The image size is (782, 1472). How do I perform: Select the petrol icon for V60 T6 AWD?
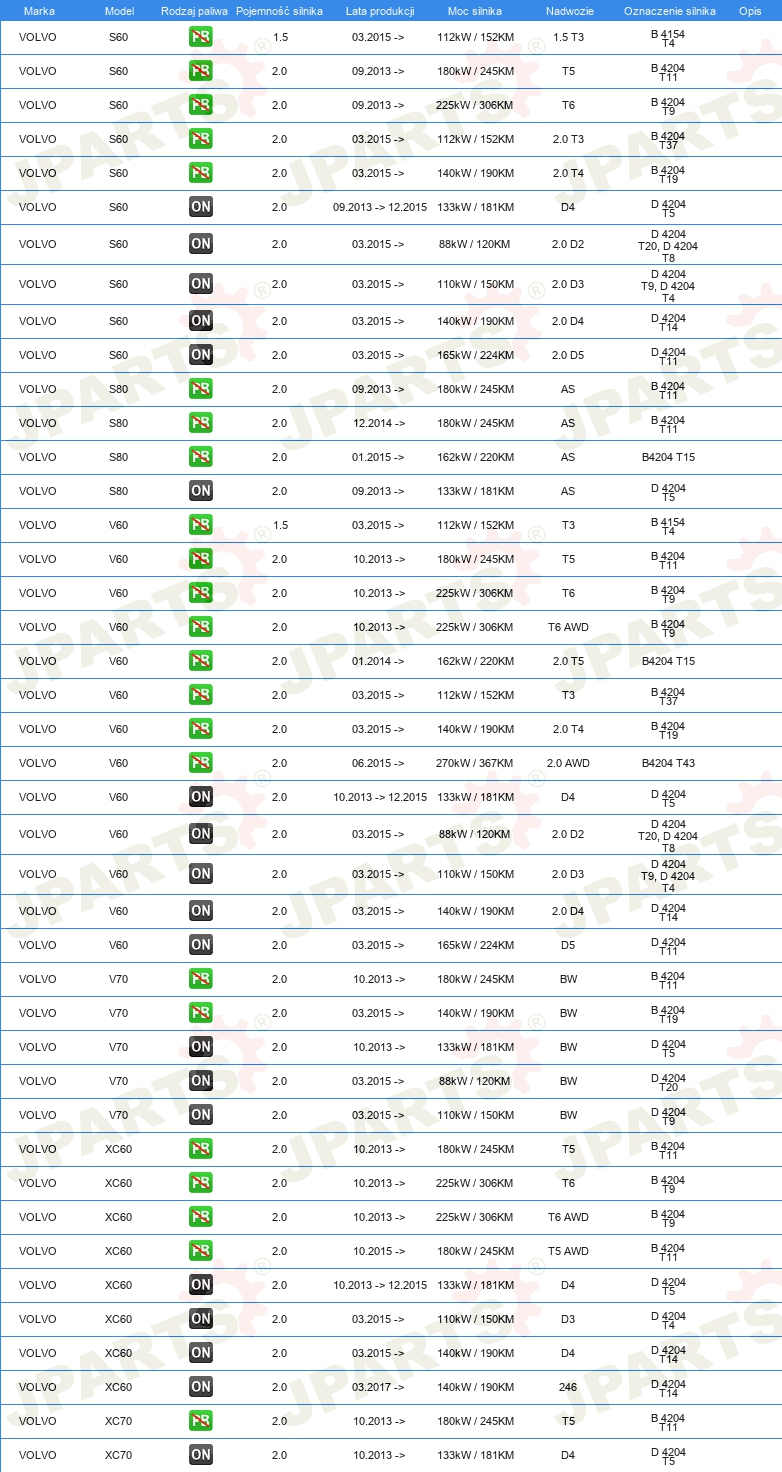[201, 627]
